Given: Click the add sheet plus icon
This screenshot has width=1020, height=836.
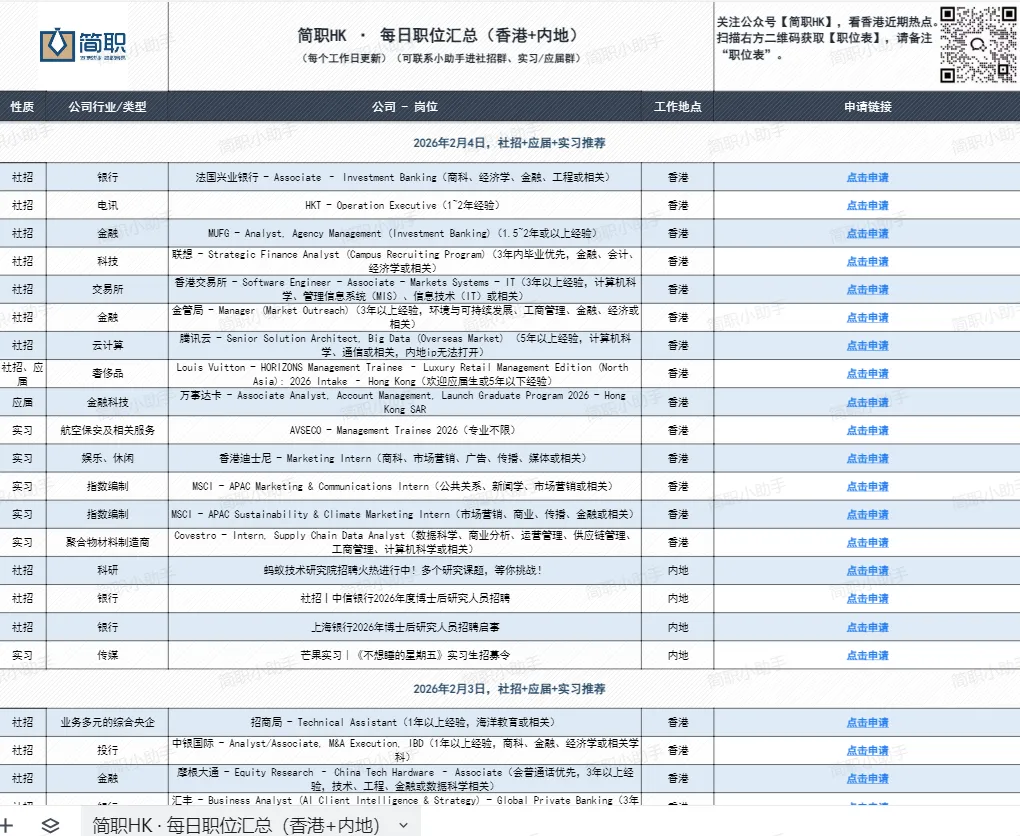Looking at the screenshot, I should (7, 825).
